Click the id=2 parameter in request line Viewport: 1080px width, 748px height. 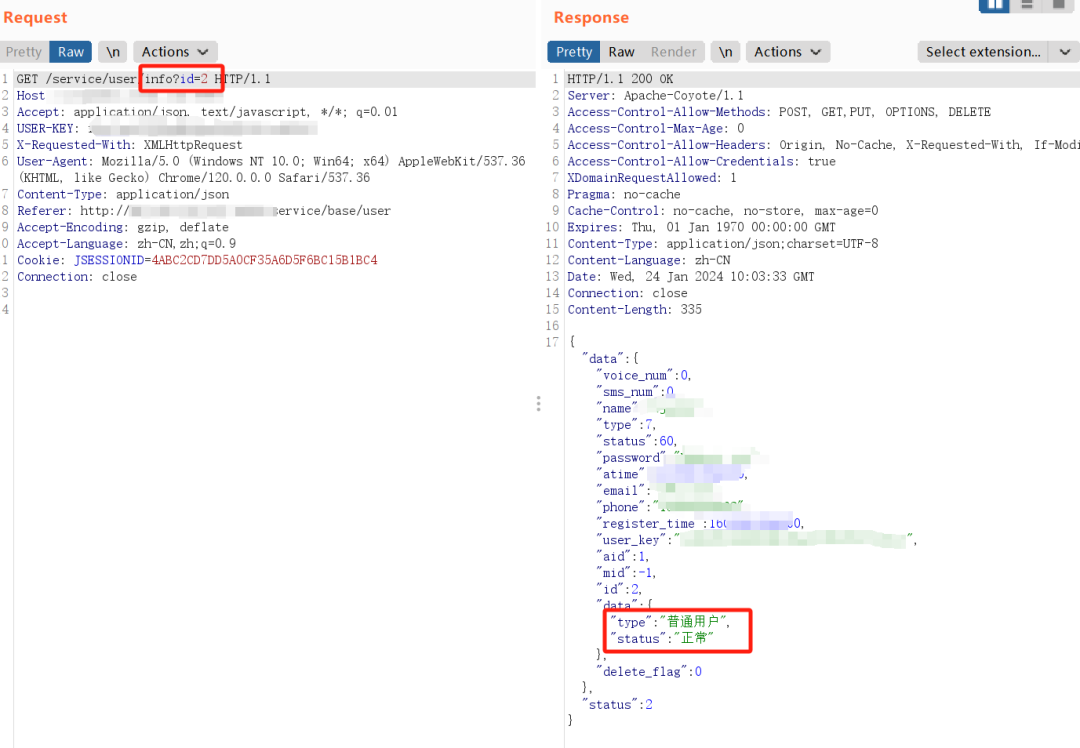(x=193, y=79)
